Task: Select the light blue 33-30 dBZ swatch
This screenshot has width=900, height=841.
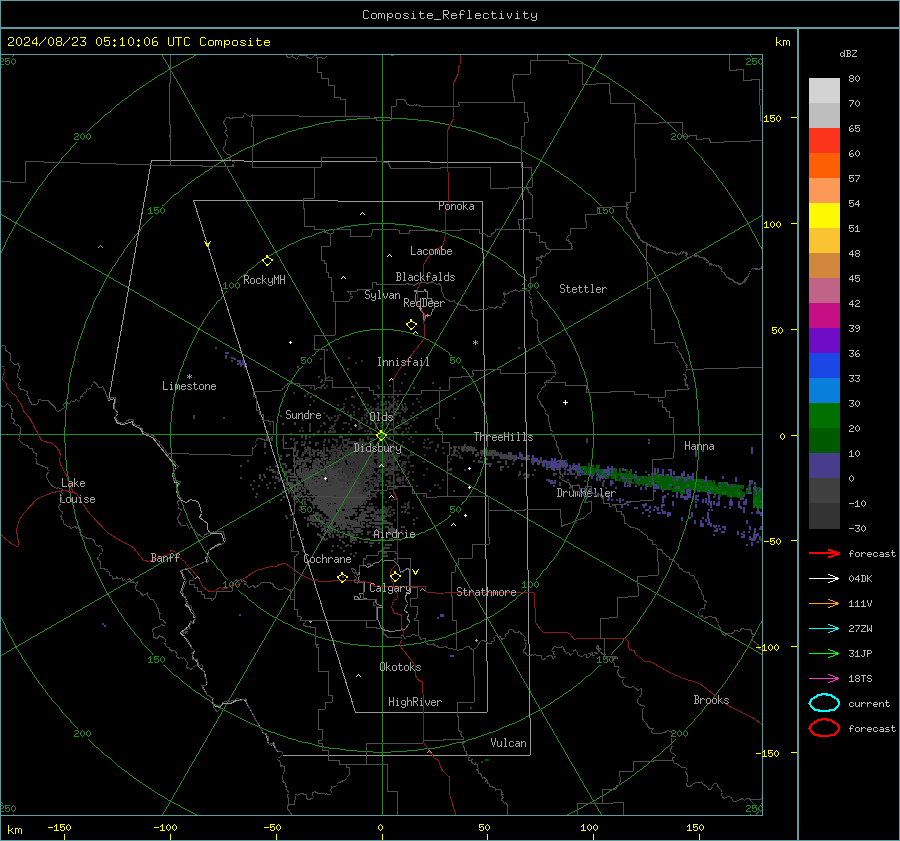Action: coord(824,391)
